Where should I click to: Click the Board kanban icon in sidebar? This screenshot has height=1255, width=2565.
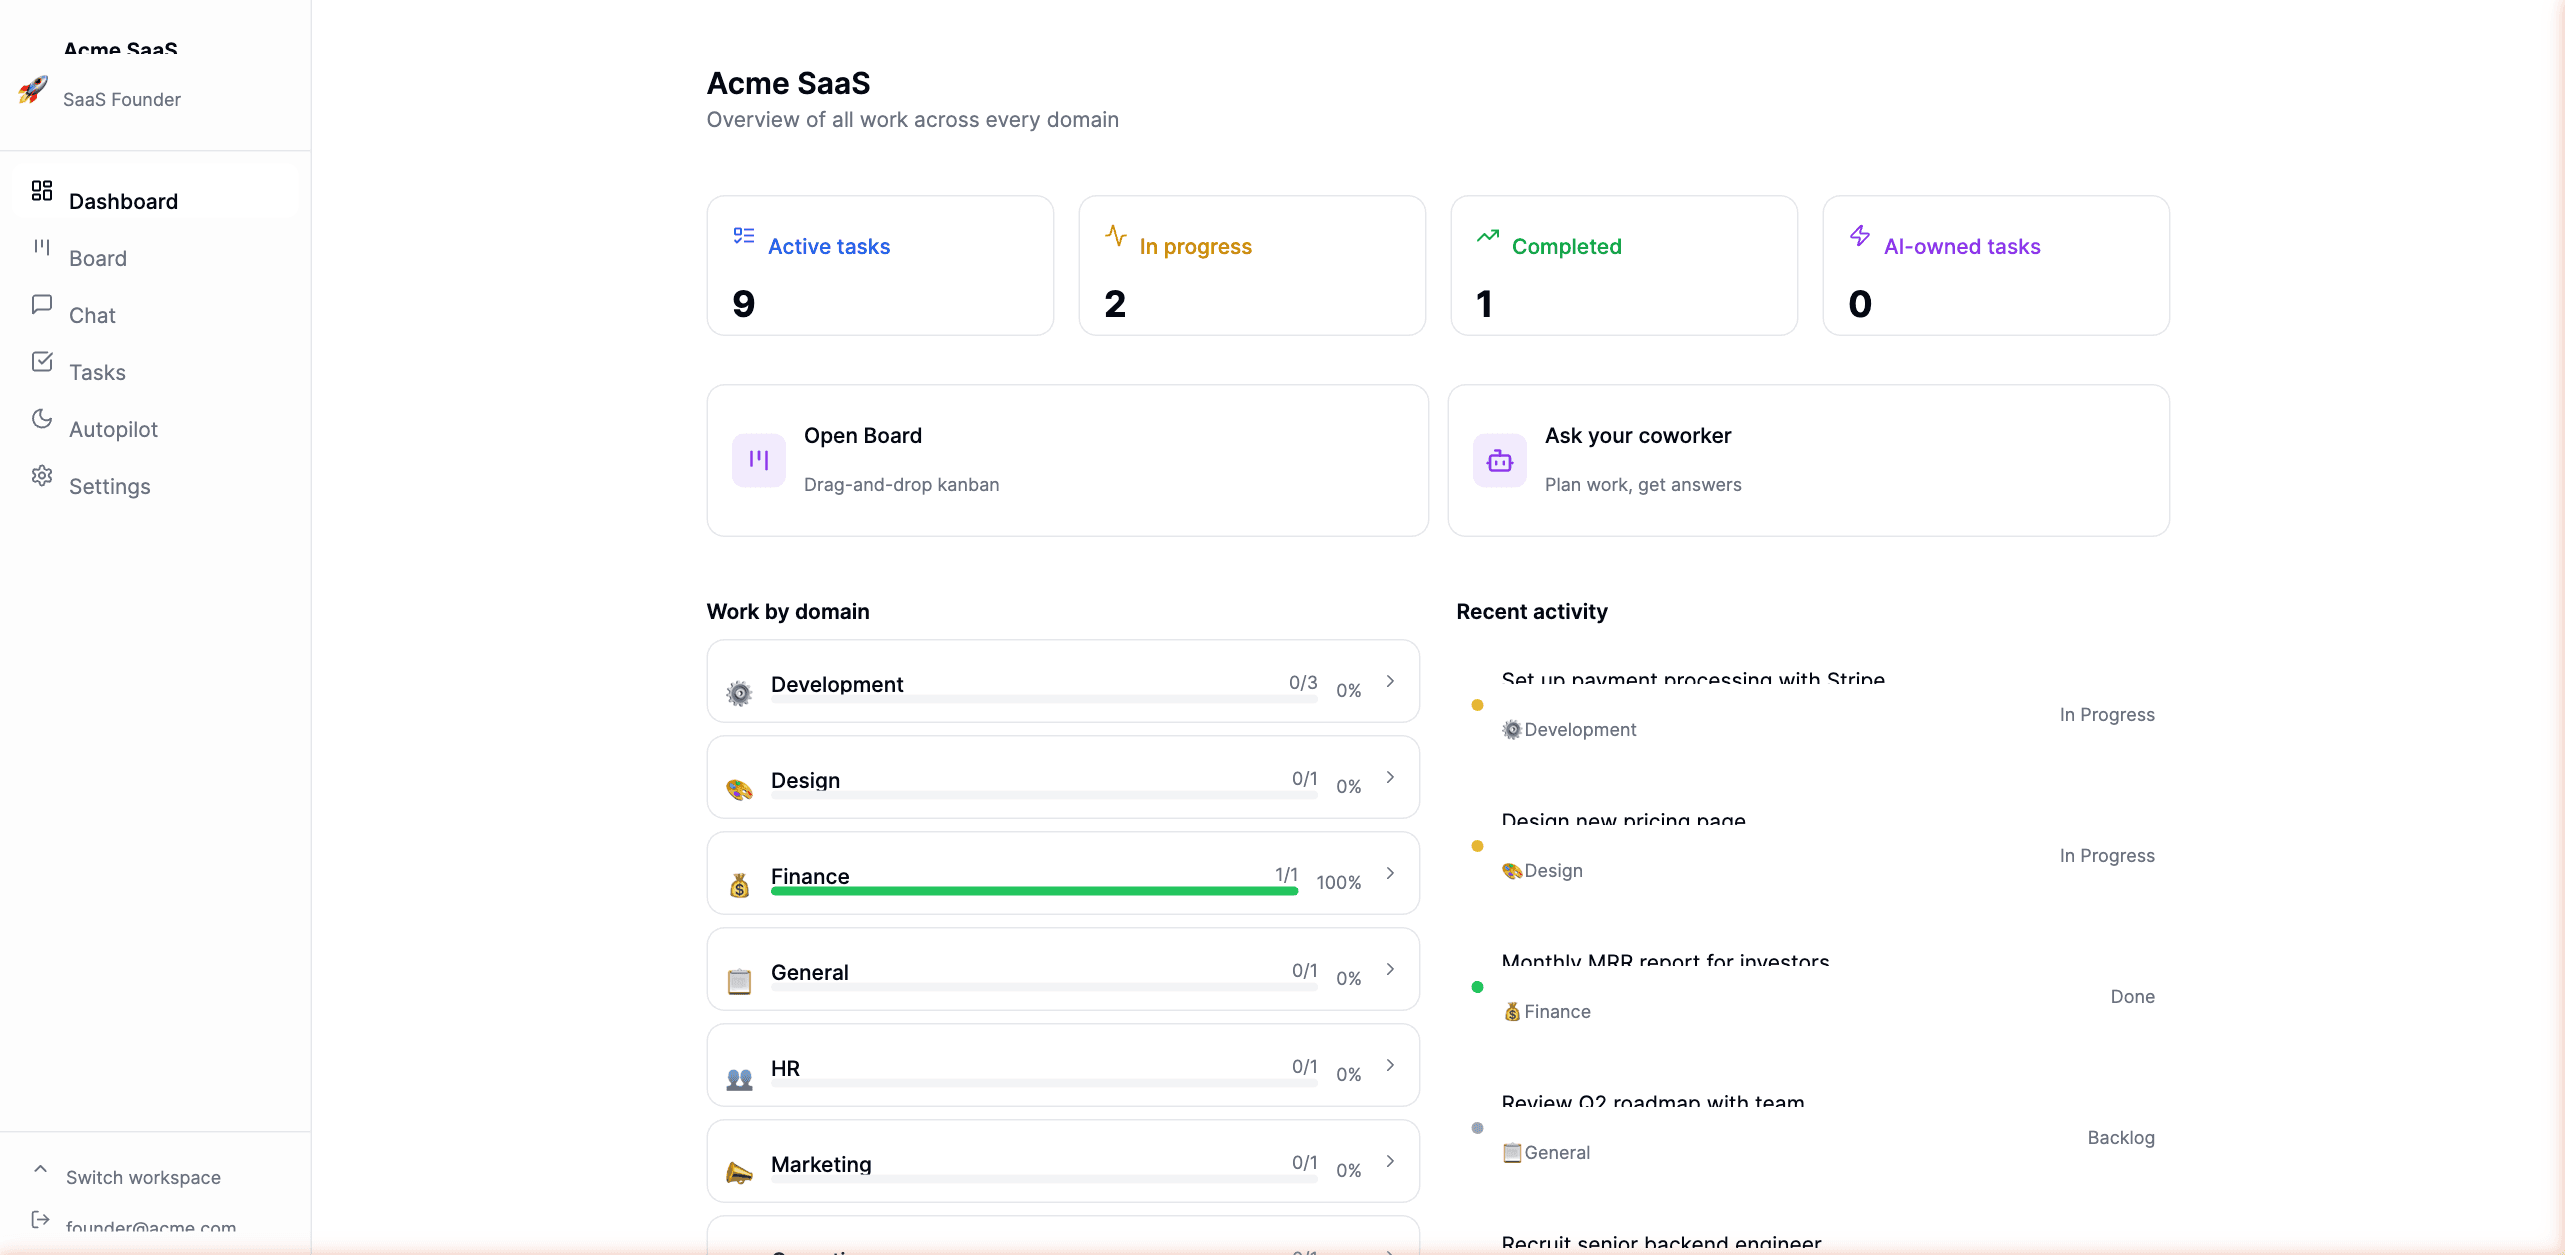[x=42, y=247]
